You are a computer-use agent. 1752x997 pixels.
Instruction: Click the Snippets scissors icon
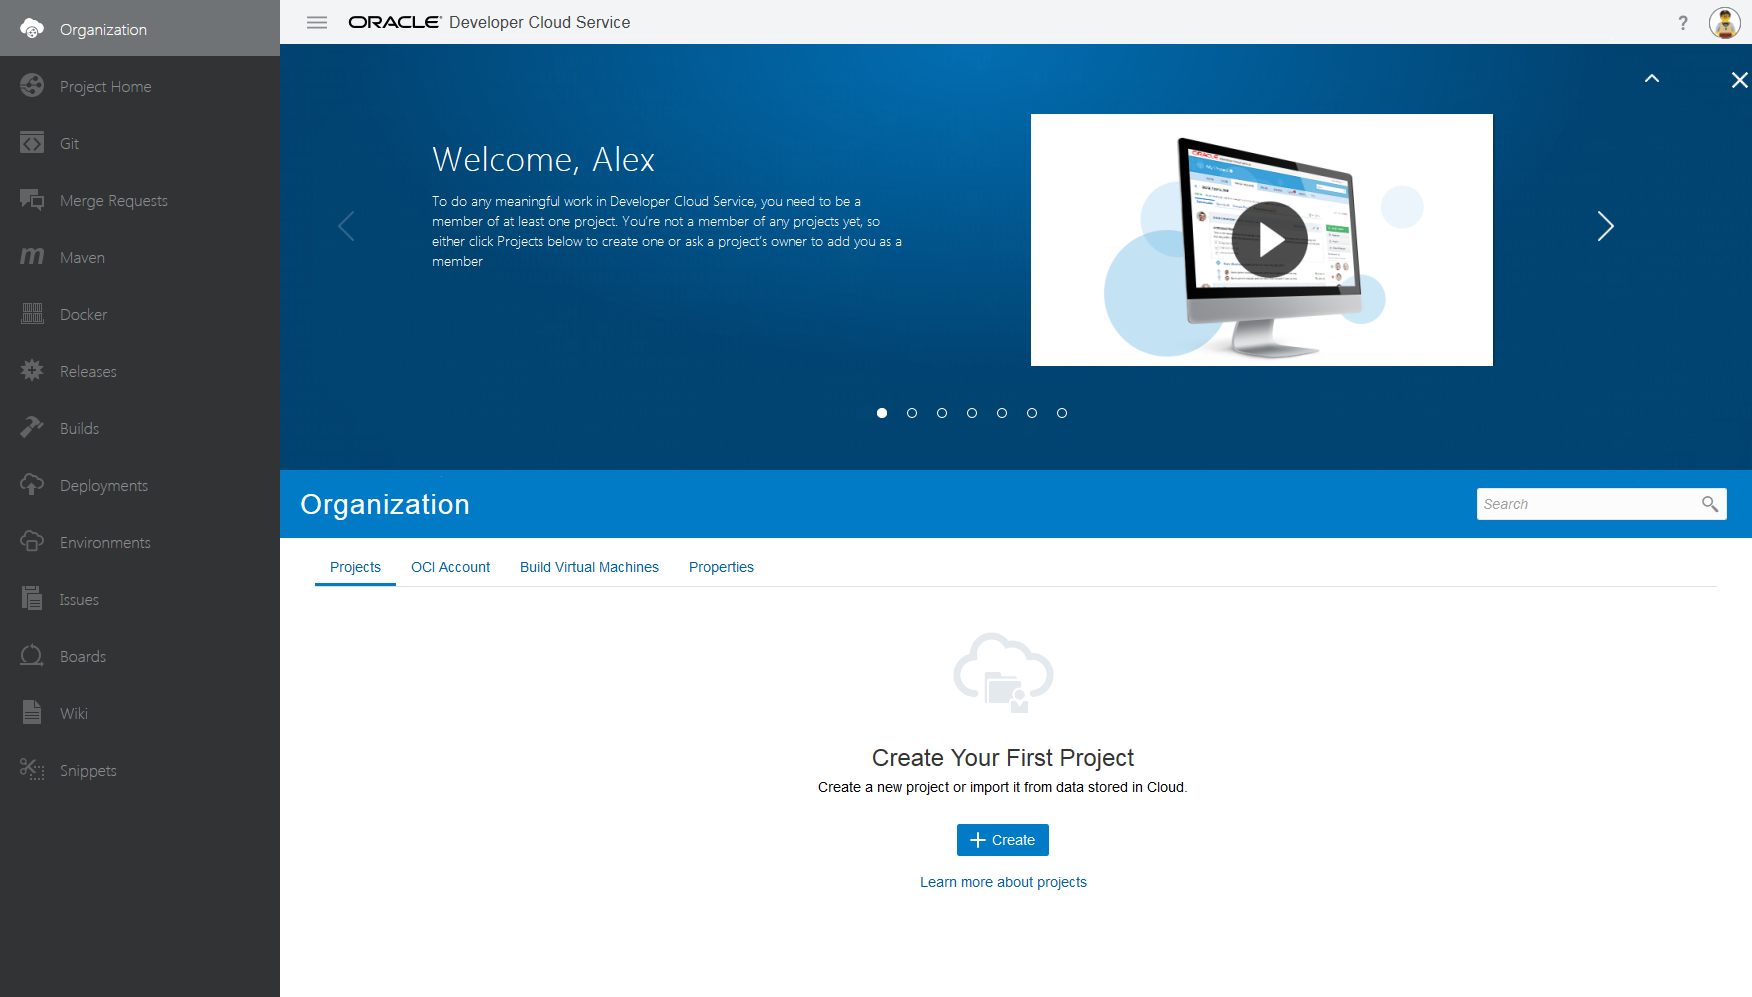(x=32, y=770)
